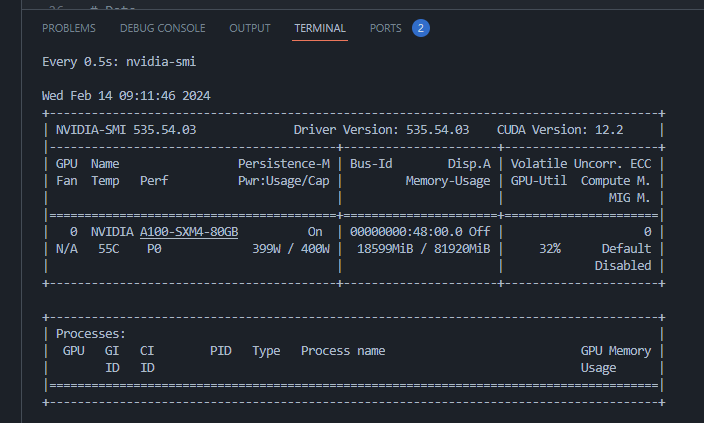Show the PORTS tab
This screenshot has width=704, height=423.
click(386, 28)
